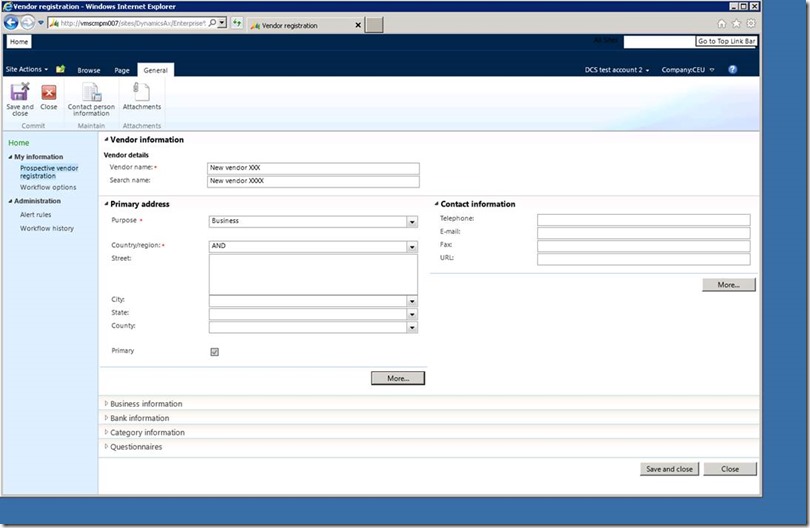Toggle the Primary address checkbox
This screenshot has height=528, width=810.
coord(214,352)
